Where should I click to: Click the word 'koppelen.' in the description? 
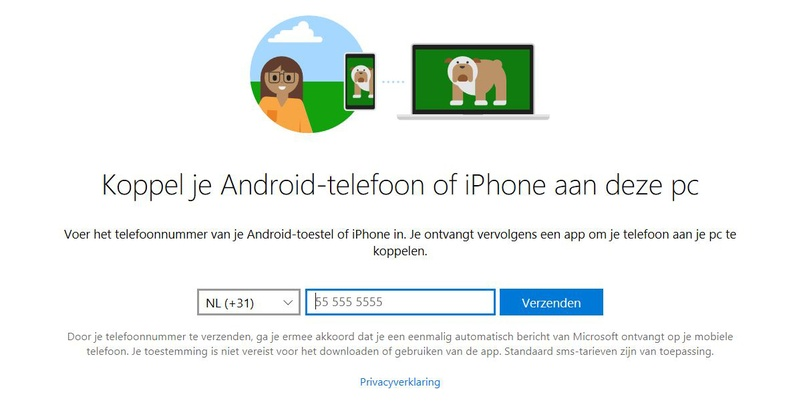click(x=400, y=252)
